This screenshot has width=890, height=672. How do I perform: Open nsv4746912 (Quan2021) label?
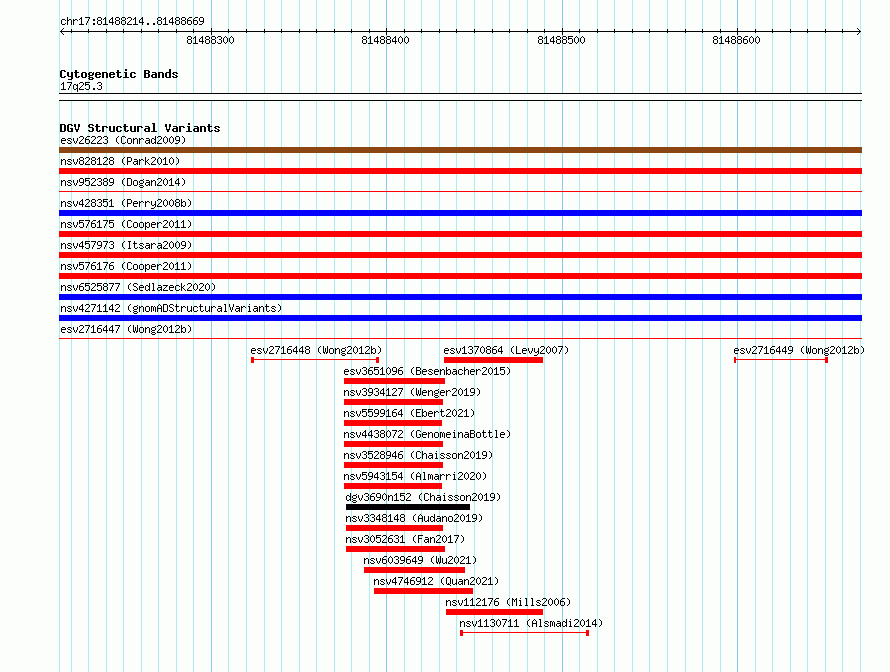point(436,581)
